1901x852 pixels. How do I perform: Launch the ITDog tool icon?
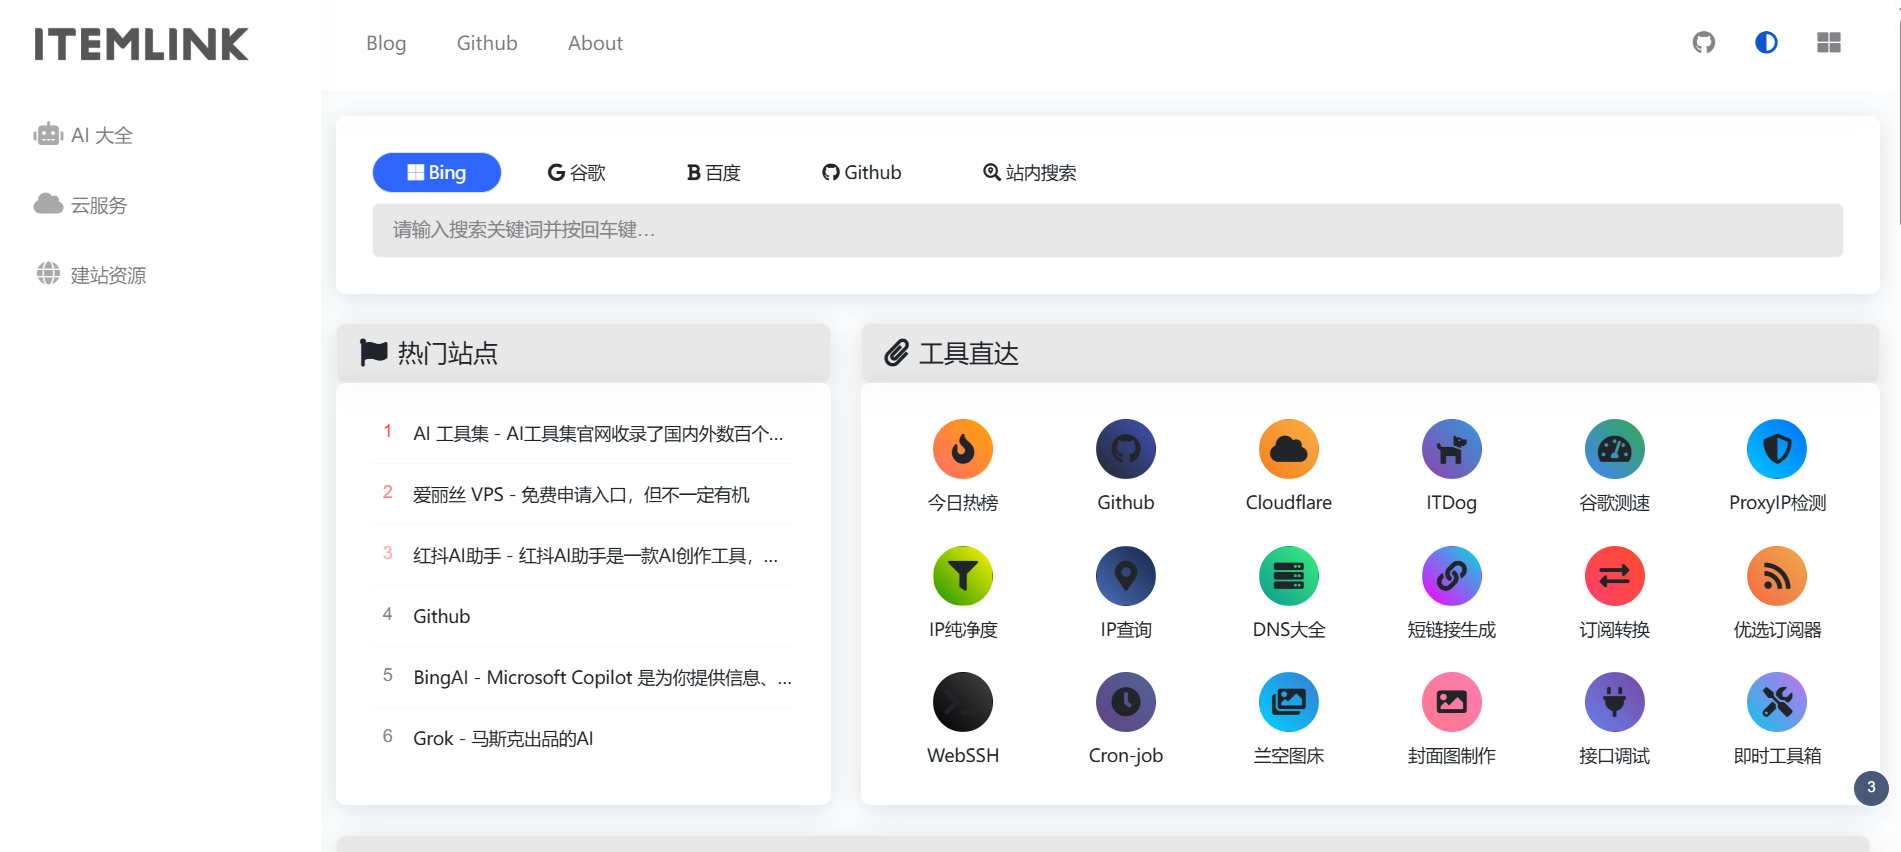[x=1451, y=449]
